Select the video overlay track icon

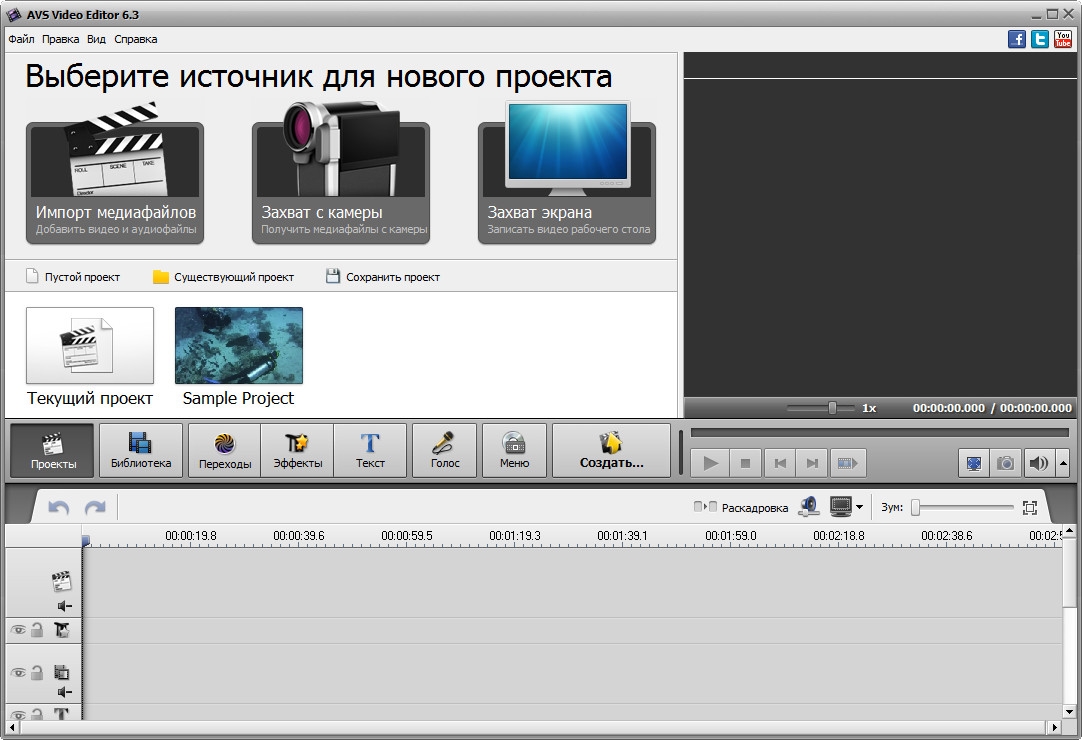pos(61,672)
